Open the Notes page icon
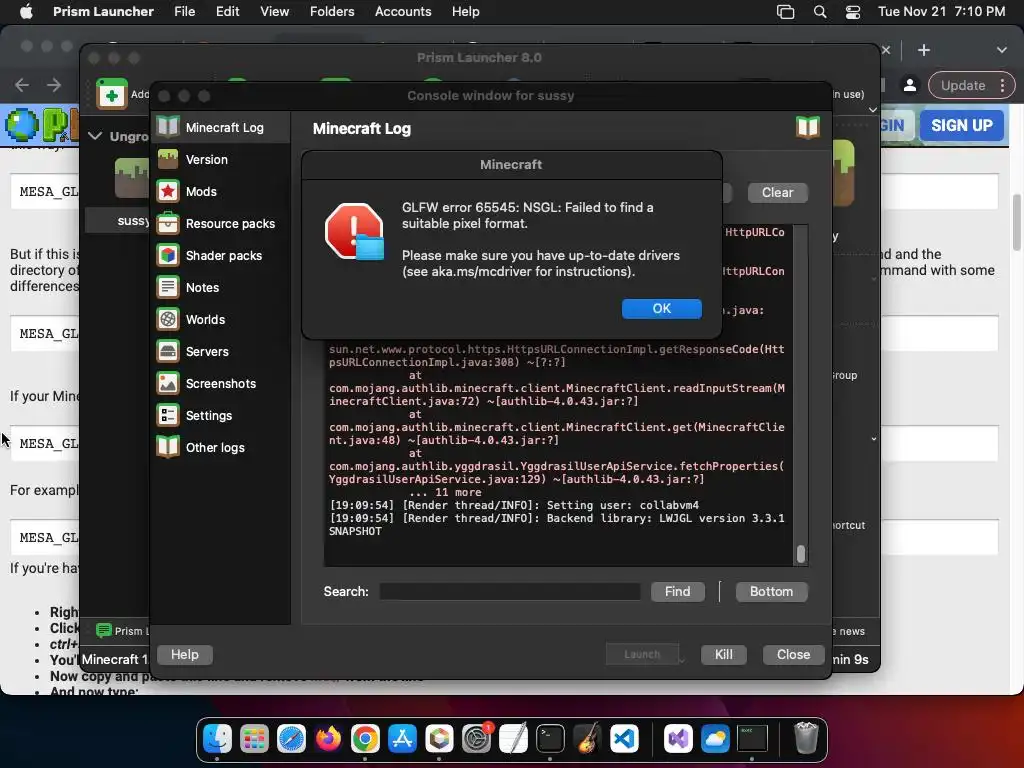This screenshot has width=1024, height=768. pos(168,287)
